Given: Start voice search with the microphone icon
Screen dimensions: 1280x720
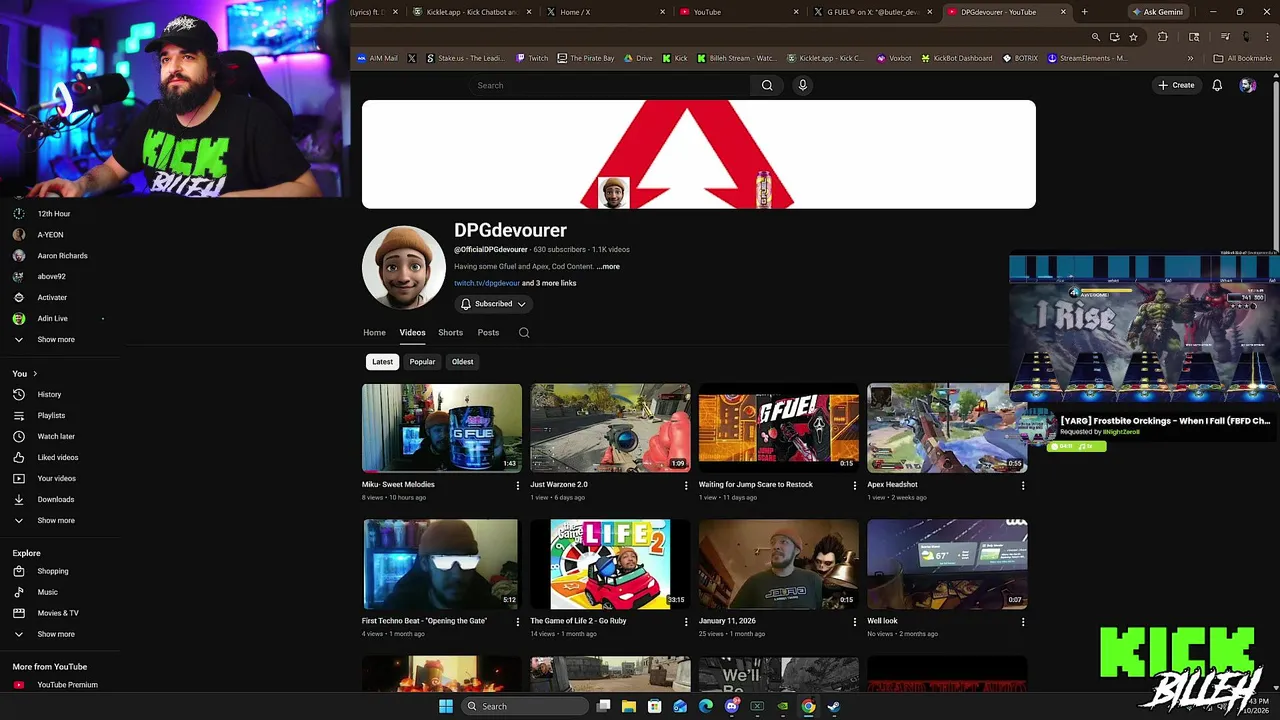Looking at the screenshot, I should coord(802,85).
